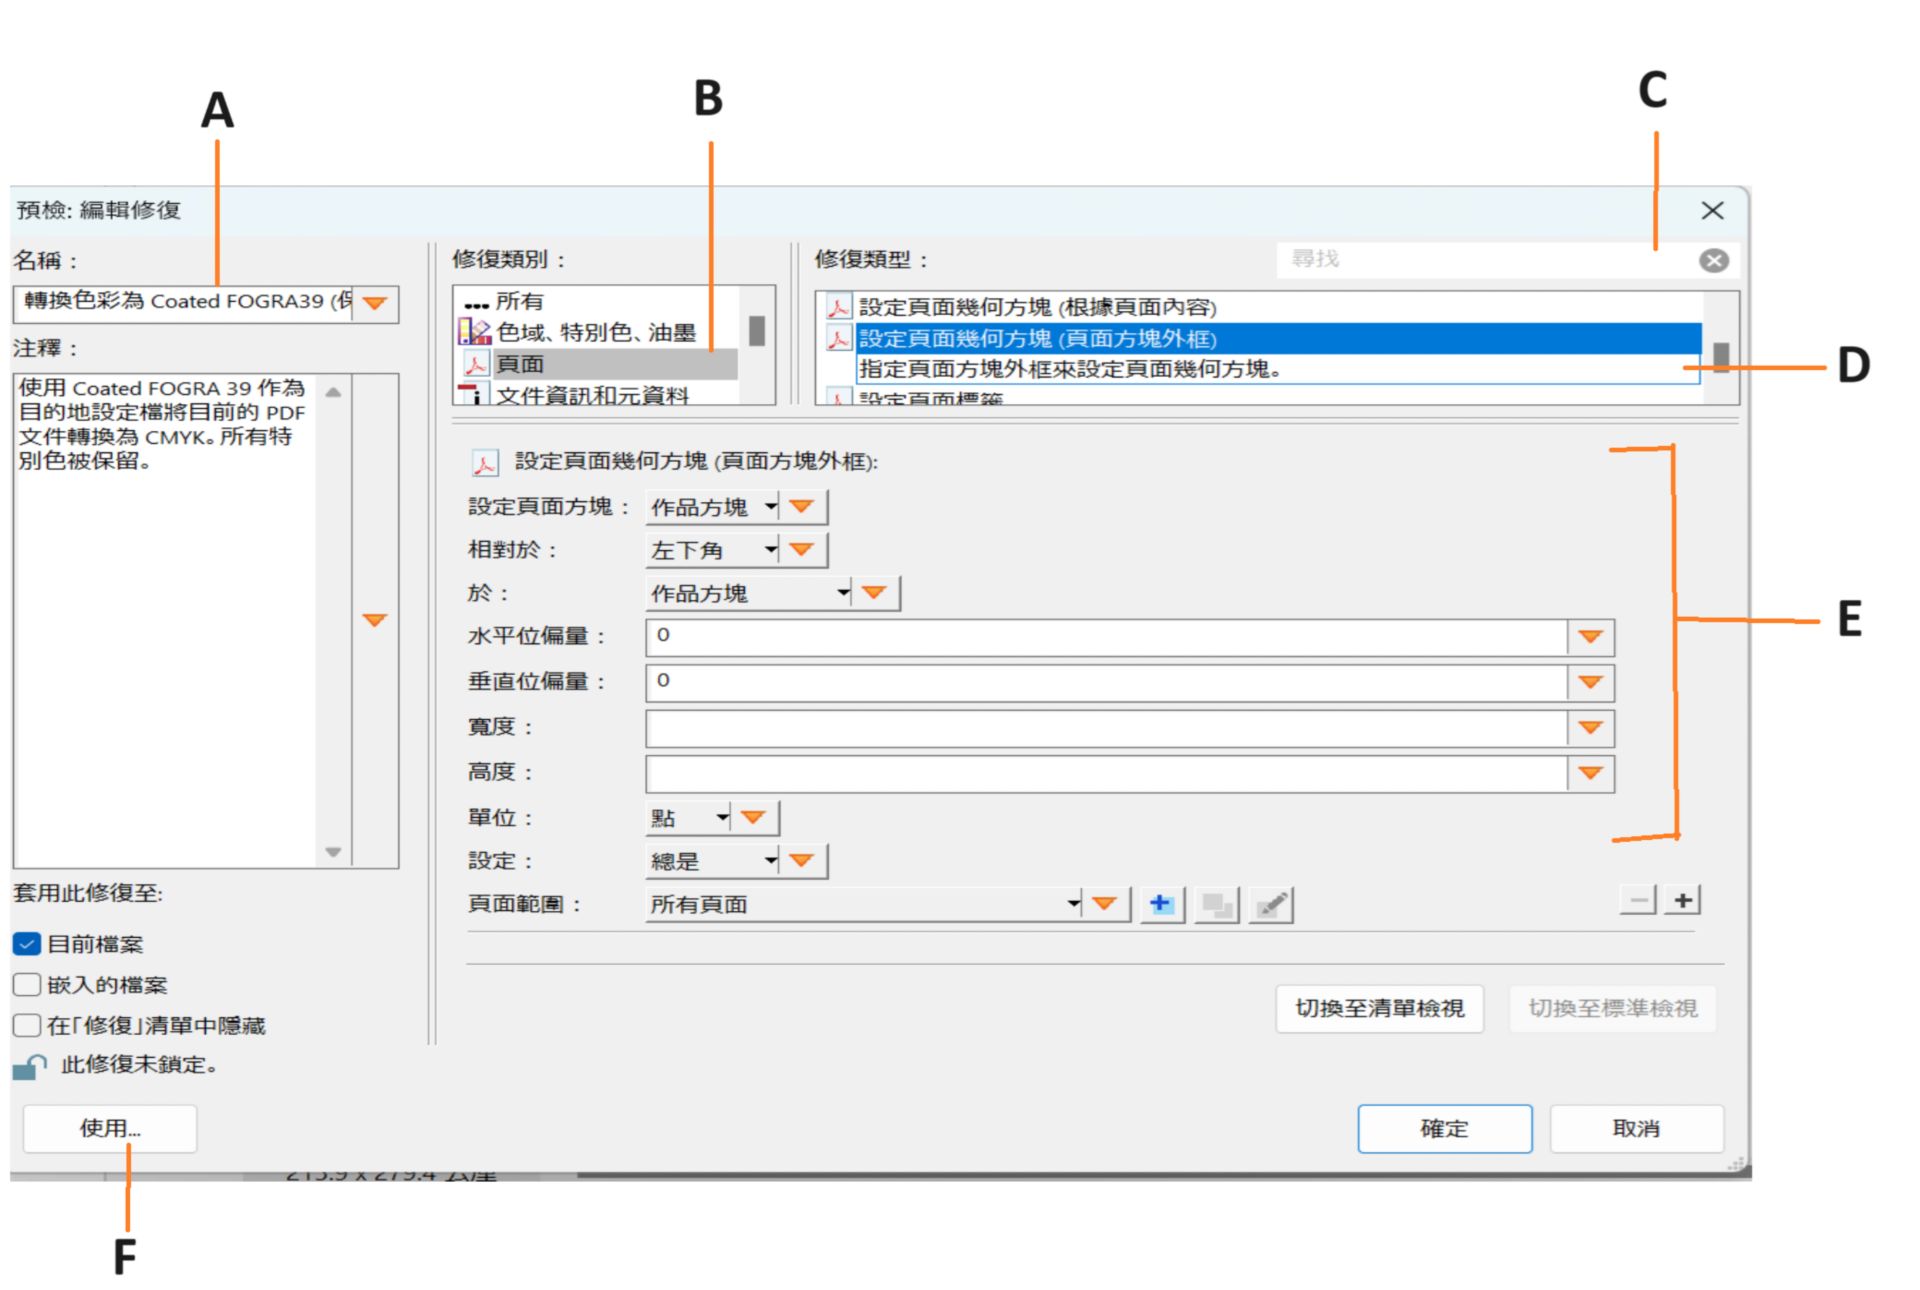Click the duplicate icon beside 頁面範圍
Viewport: 1920px width, 1290px height.
[x=1216, y=905]
